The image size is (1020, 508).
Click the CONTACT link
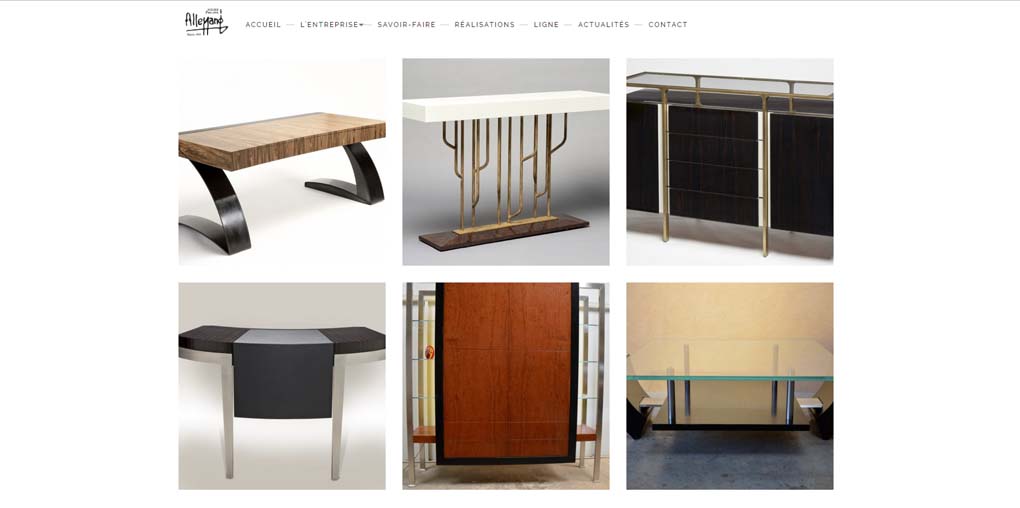pos(667,25)
